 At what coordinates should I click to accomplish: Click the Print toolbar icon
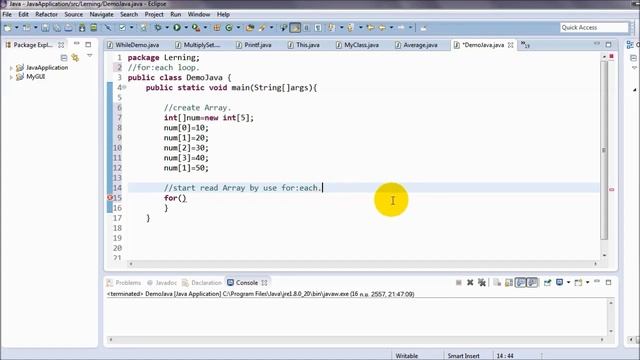69,28
